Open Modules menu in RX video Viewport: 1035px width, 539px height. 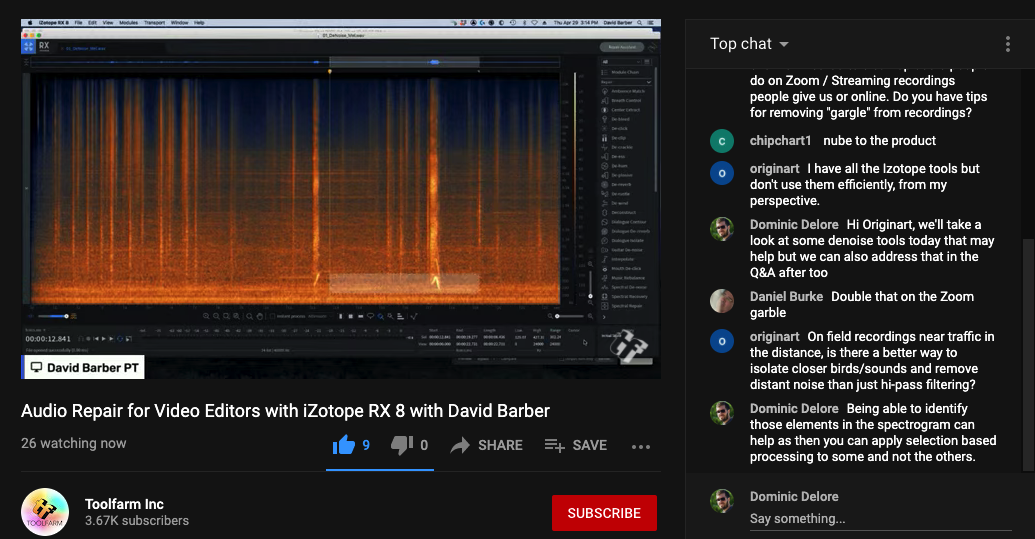[x=129, y=22]
